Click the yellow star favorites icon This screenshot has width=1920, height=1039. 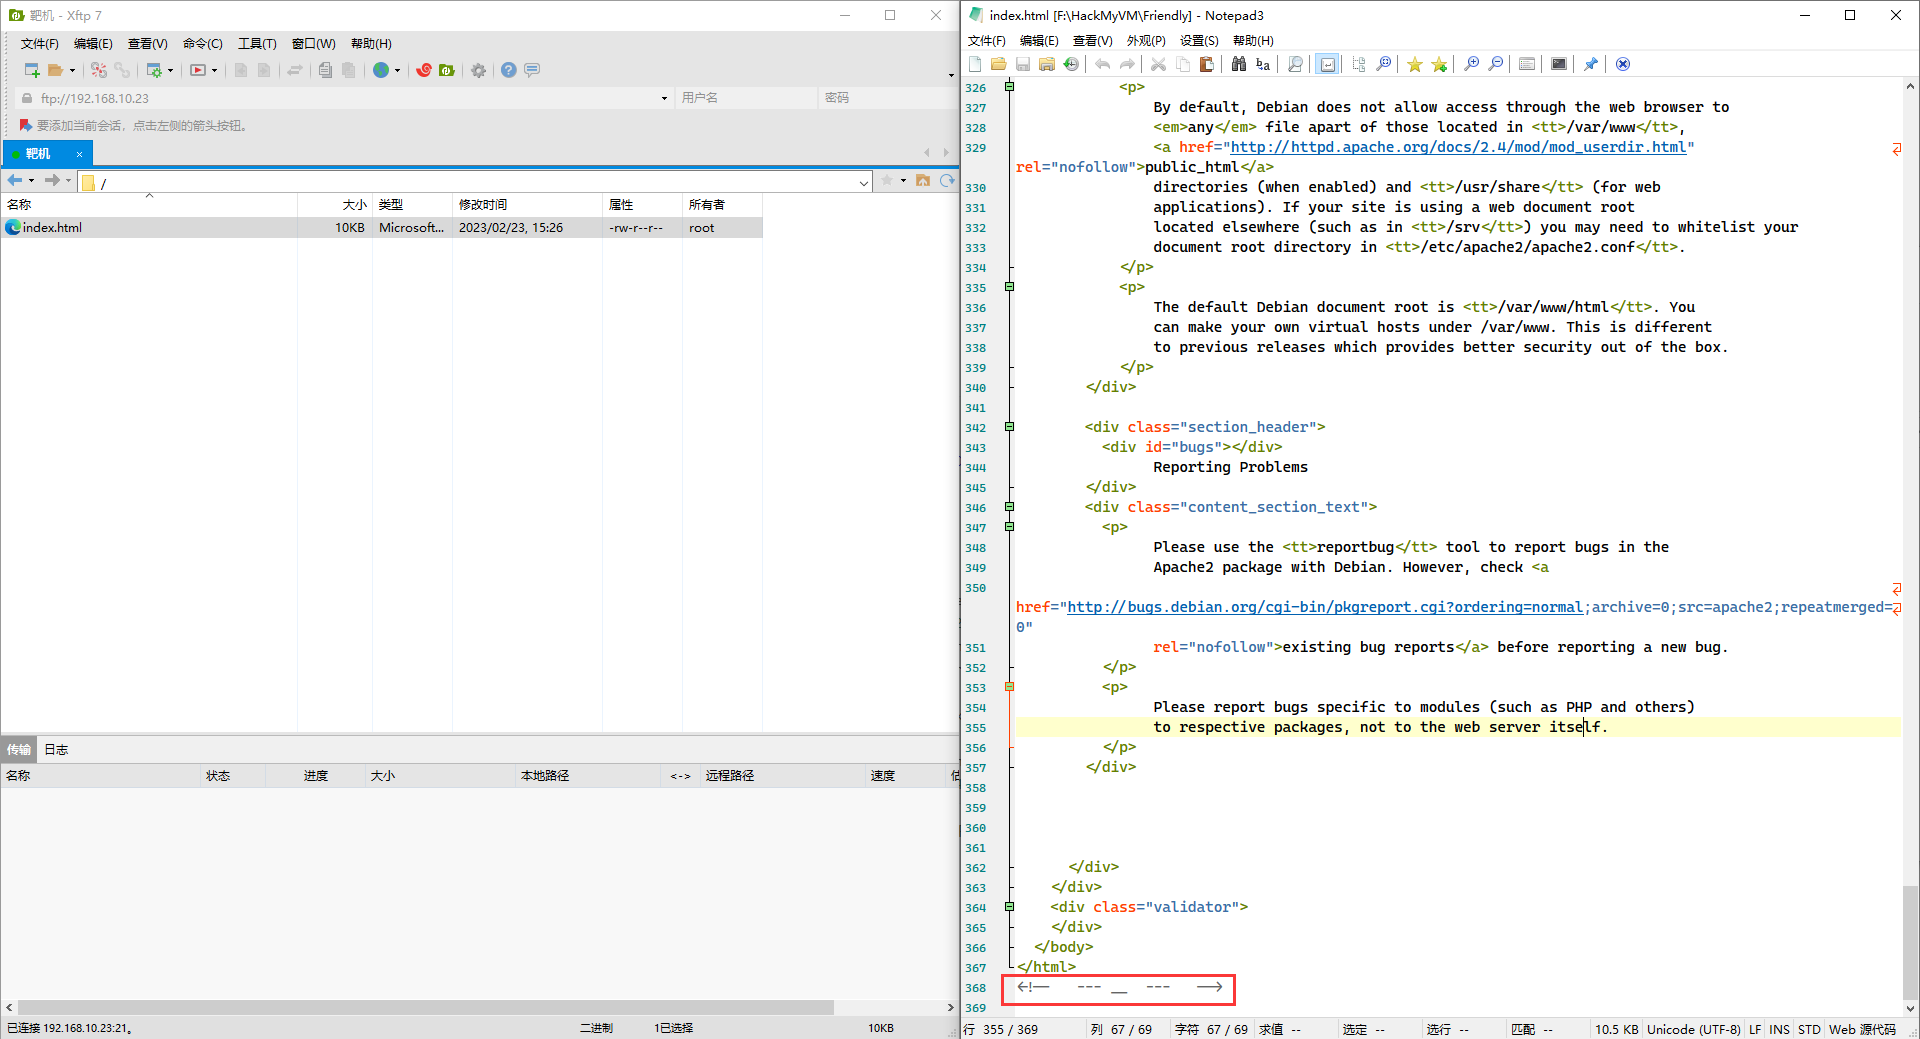(1415, 64)
